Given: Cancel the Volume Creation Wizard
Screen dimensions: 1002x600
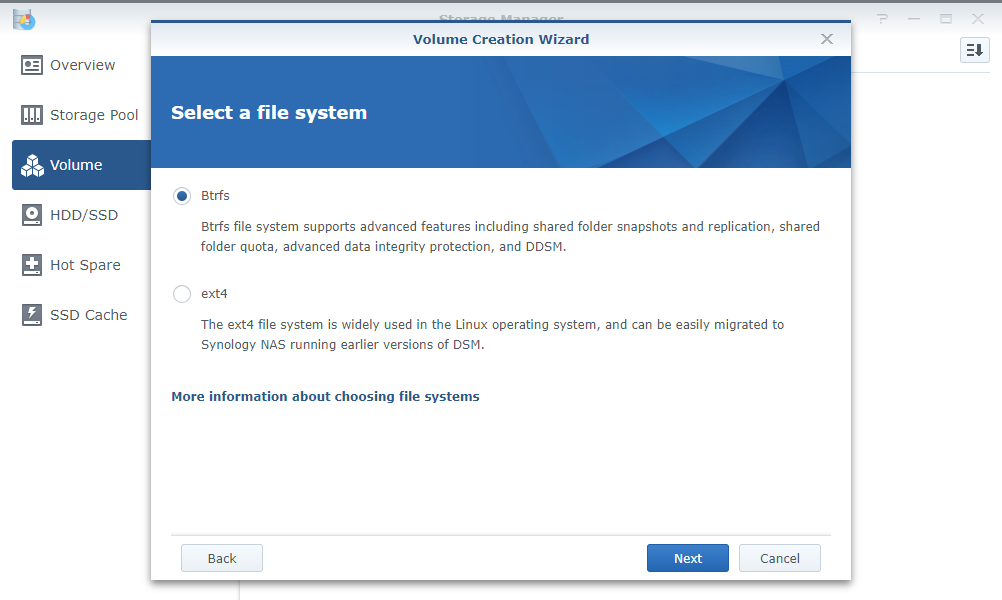Looking at the screenshot, I should 779,558.
